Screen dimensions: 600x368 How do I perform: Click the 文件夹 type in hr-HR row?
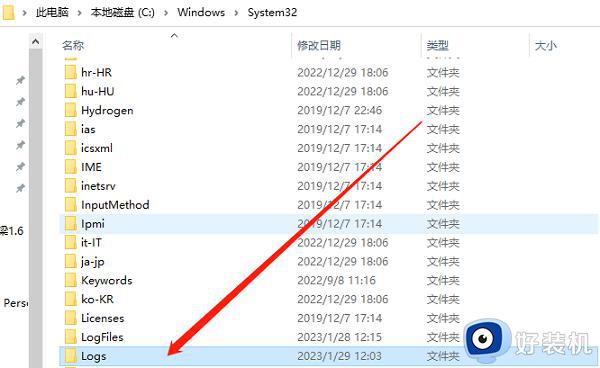[x=443, y=72]
